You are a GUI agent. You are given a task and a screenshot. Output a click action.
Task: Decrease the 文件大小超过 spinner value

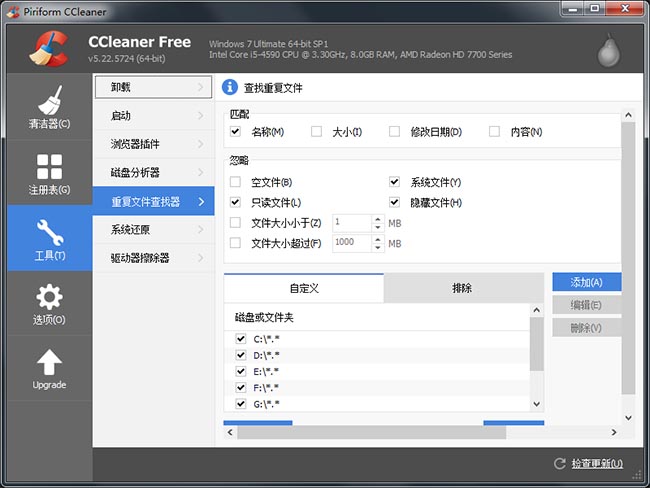point(377,248)
